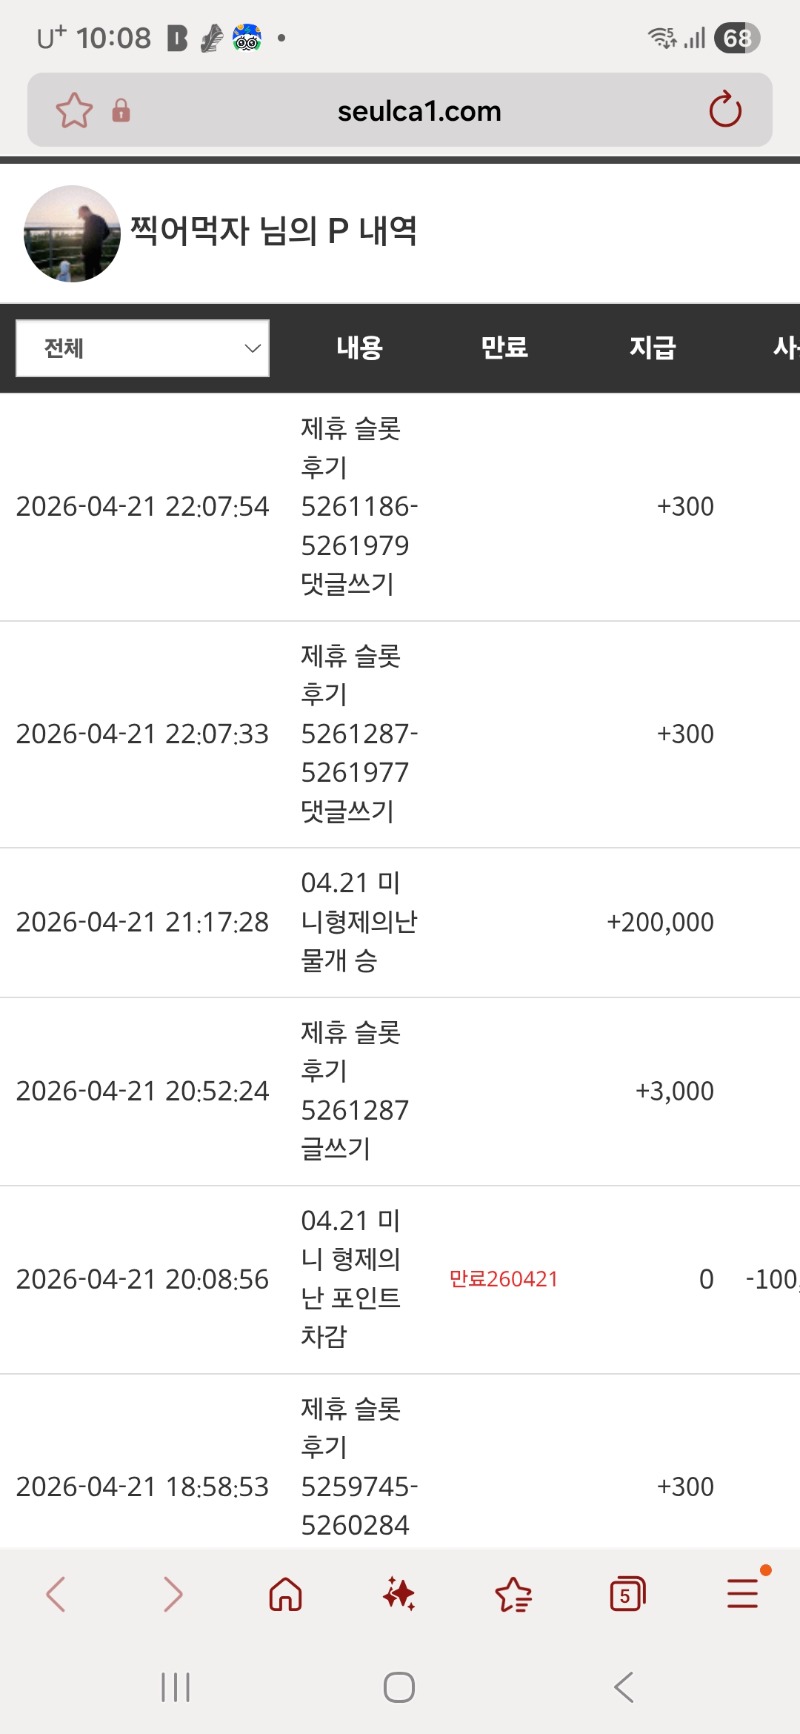Image resolution: width=800 pixels, height=1734 pixels.
Task: Bookmark page with the star icon
Action: (x=74, y=110)
